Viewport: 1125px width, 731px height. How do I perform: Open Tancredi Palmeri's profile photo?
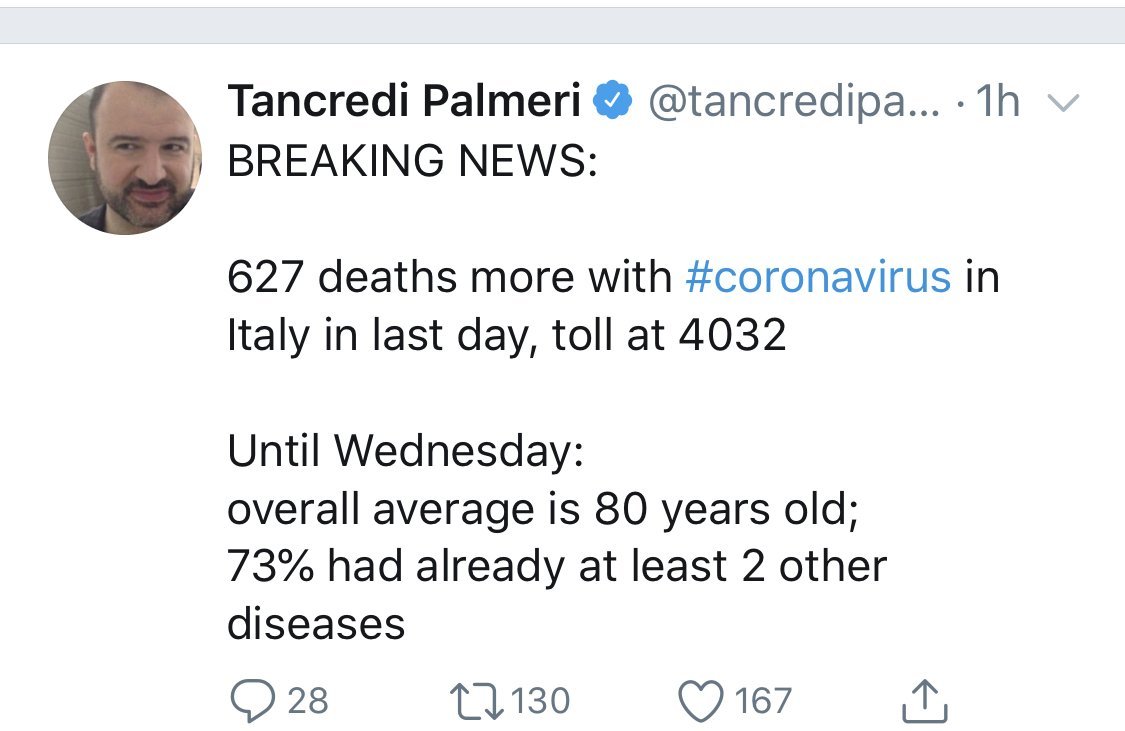[125, 158]
